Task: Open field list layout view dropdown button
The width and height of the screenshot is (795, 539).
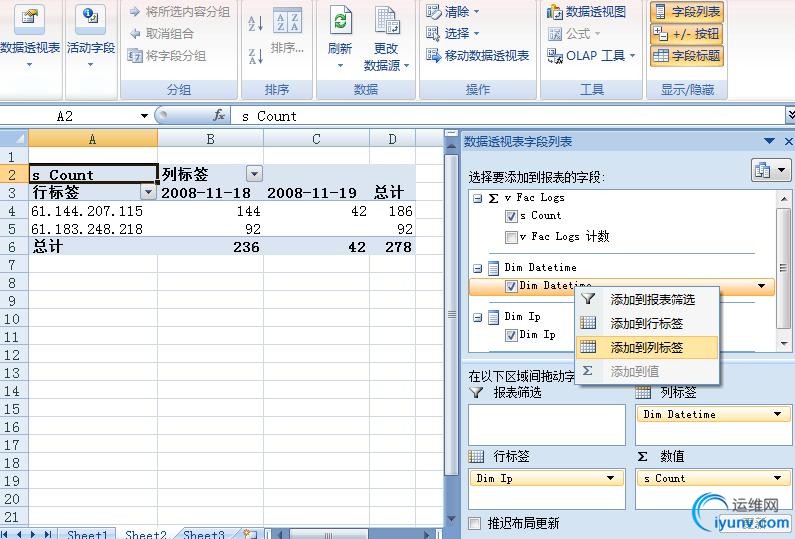Action: [771, 170]
